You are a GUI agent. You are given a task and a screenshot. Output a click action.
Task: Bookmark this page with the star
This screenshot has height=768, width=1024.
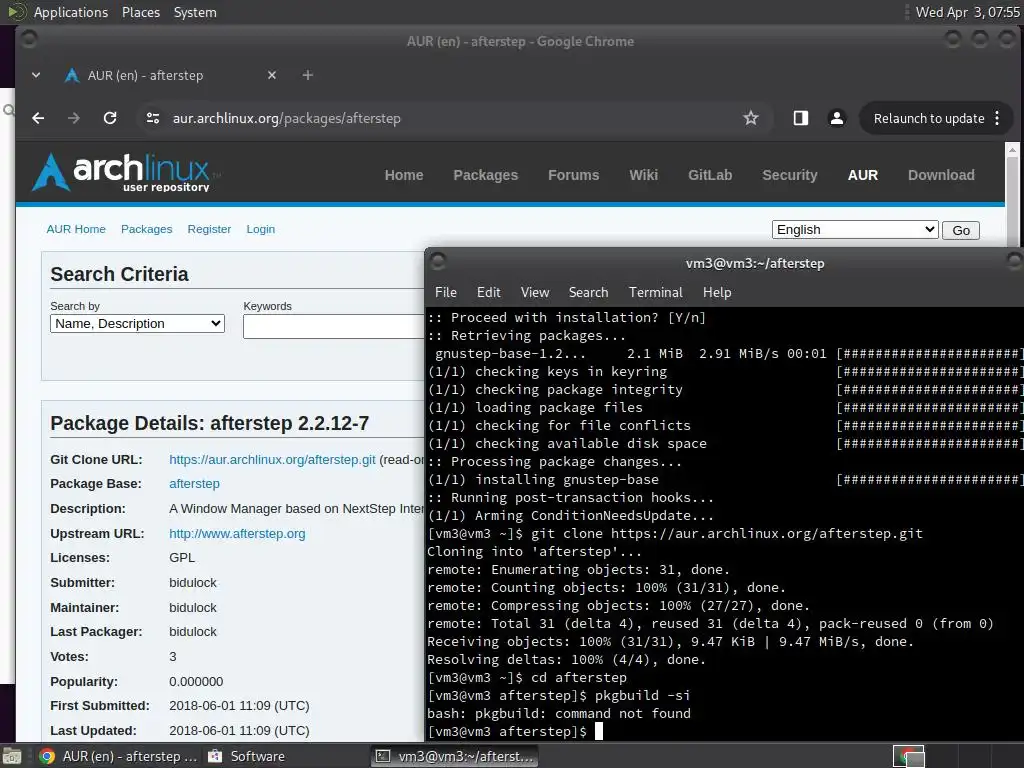point(751,118)
